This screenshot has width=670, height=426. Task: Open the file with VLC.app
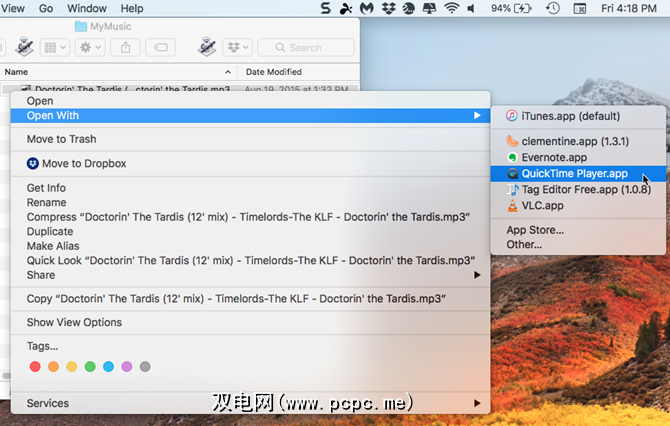tap(578, 206)
